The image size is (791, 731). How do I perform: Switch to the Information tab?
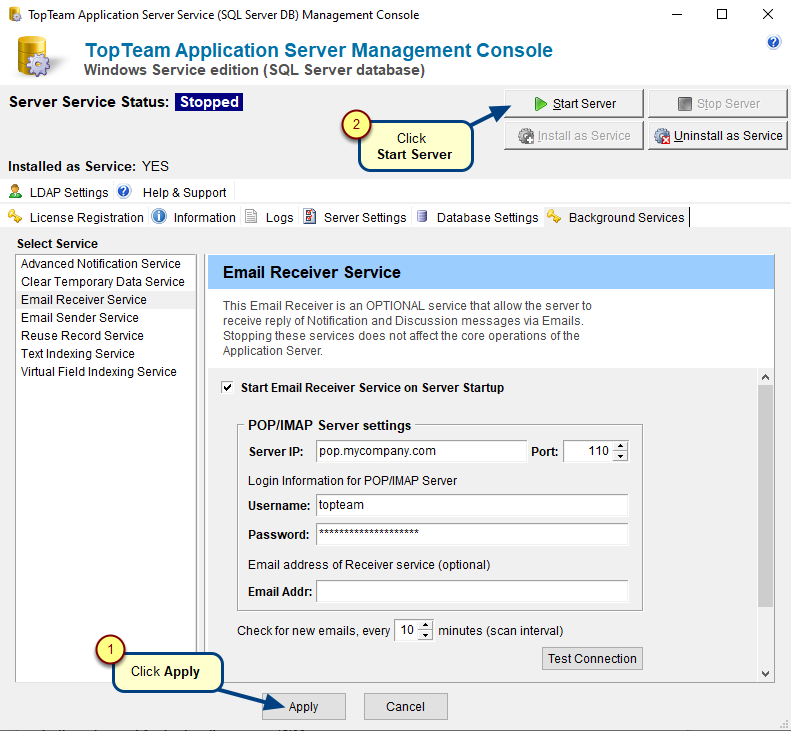[194, 217]
